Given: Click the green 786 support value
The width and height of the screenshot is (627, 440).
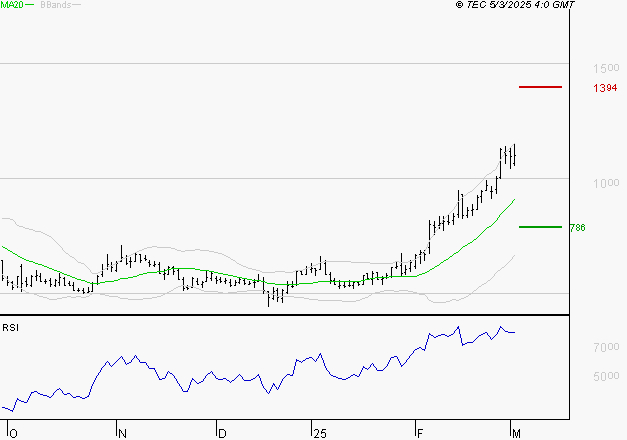Looking at the screenshot, I should [x=577, y=228].
